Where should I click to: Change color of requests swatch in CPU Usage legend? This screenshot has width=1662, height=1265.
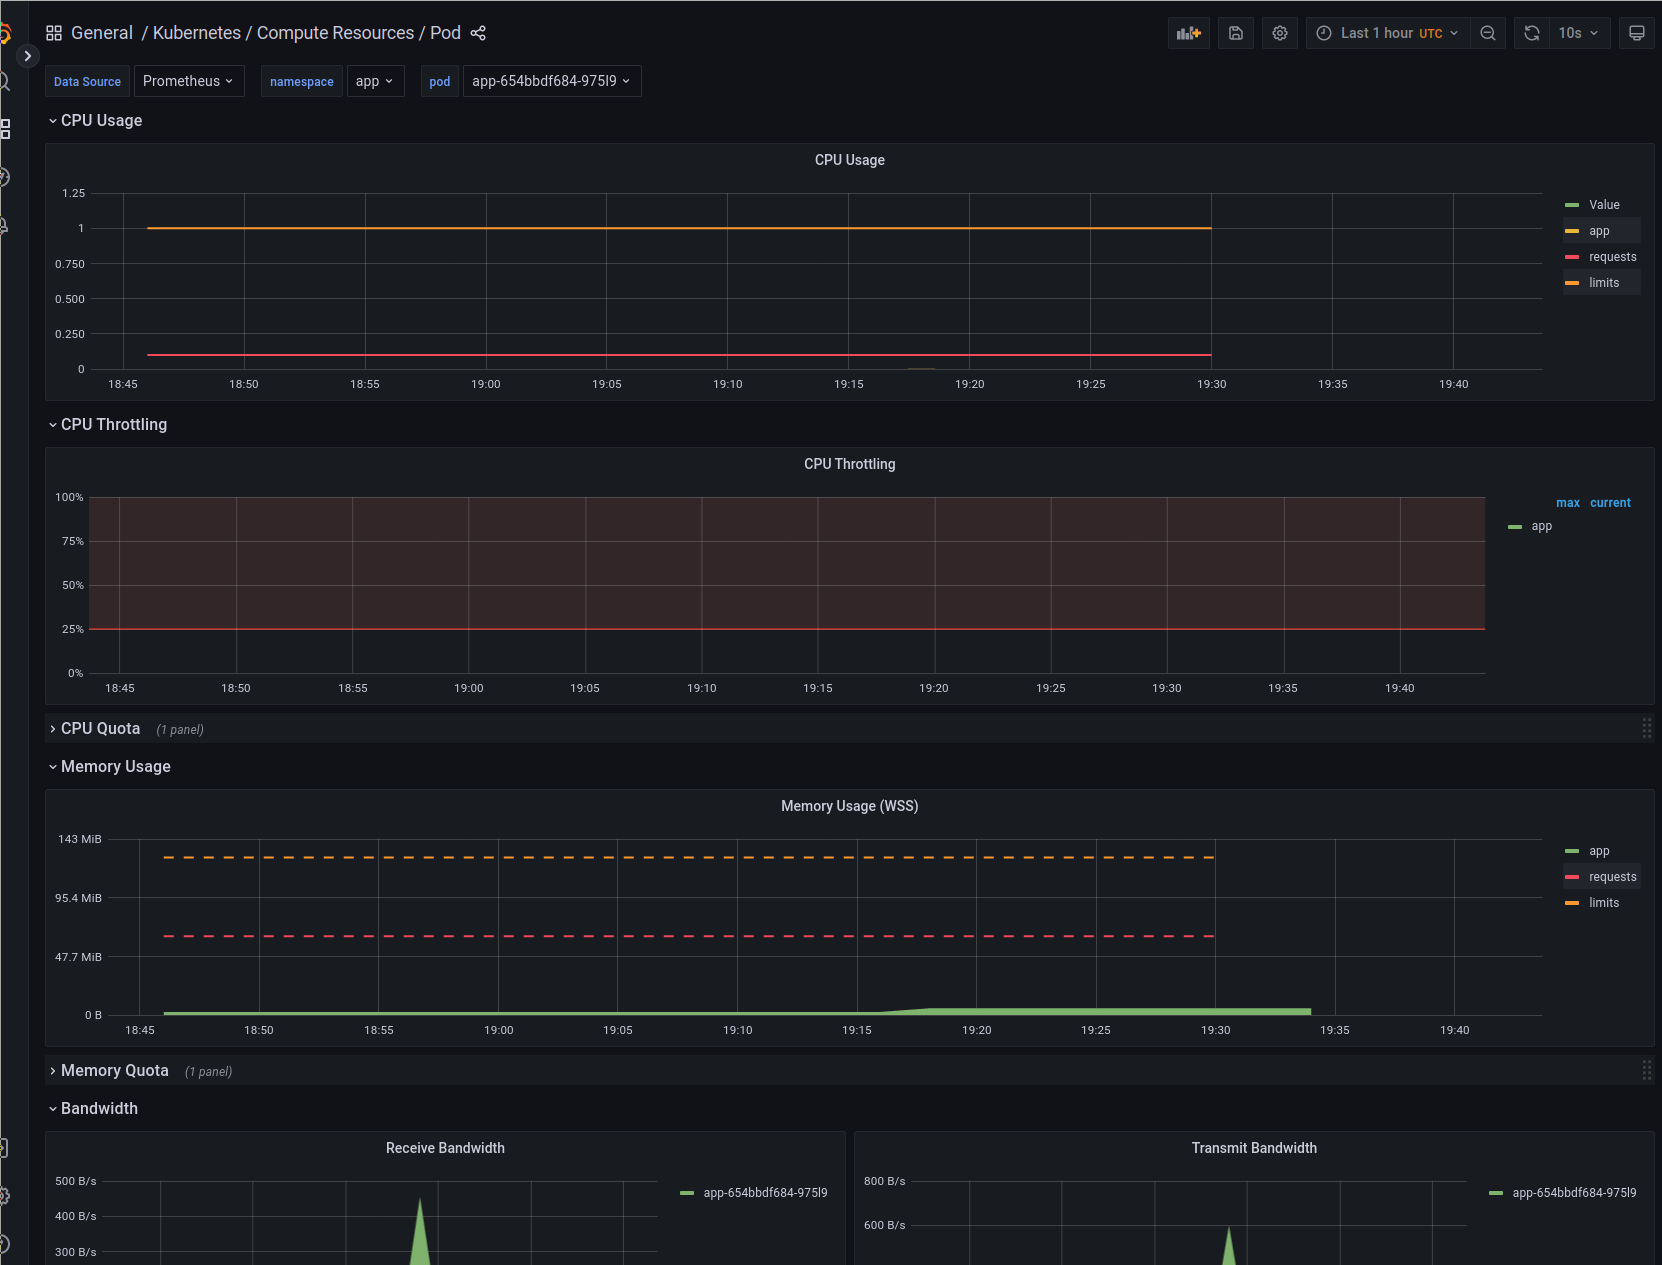[x=1572, y=257]
